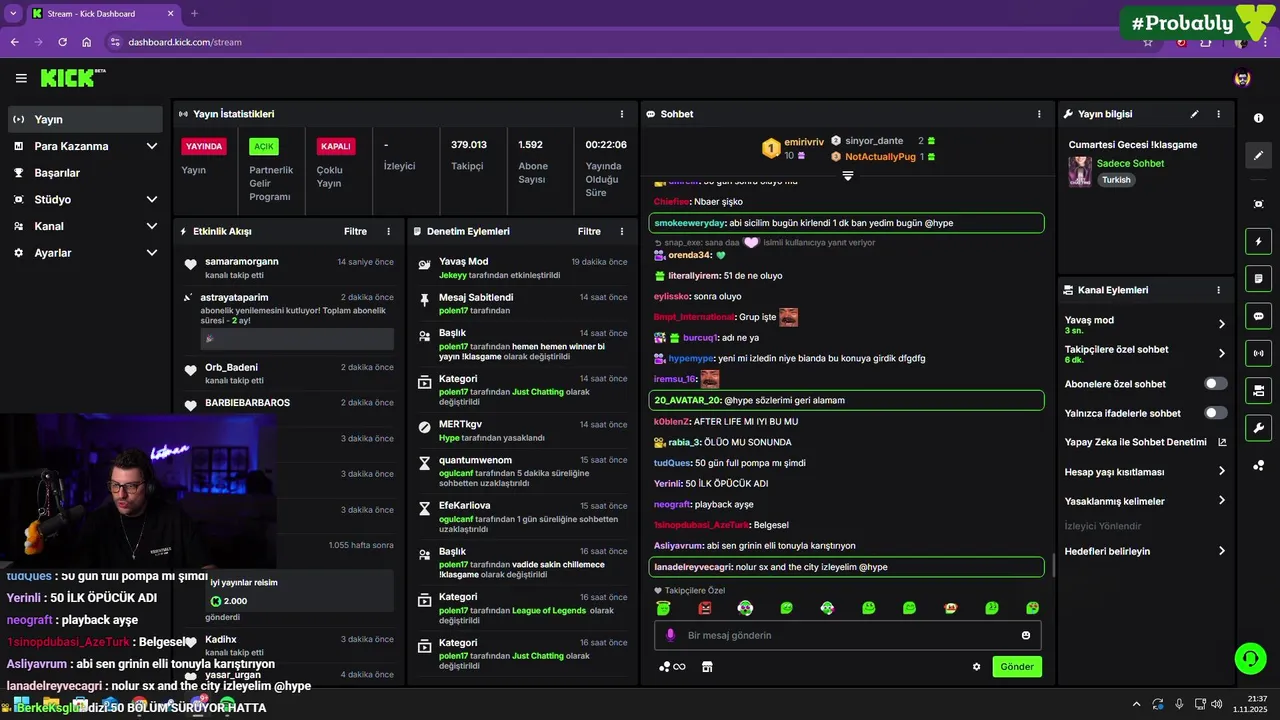1280x720 pixels.
Task: Open Yavaş mod settings chevron
Action: coord(1221,324)
